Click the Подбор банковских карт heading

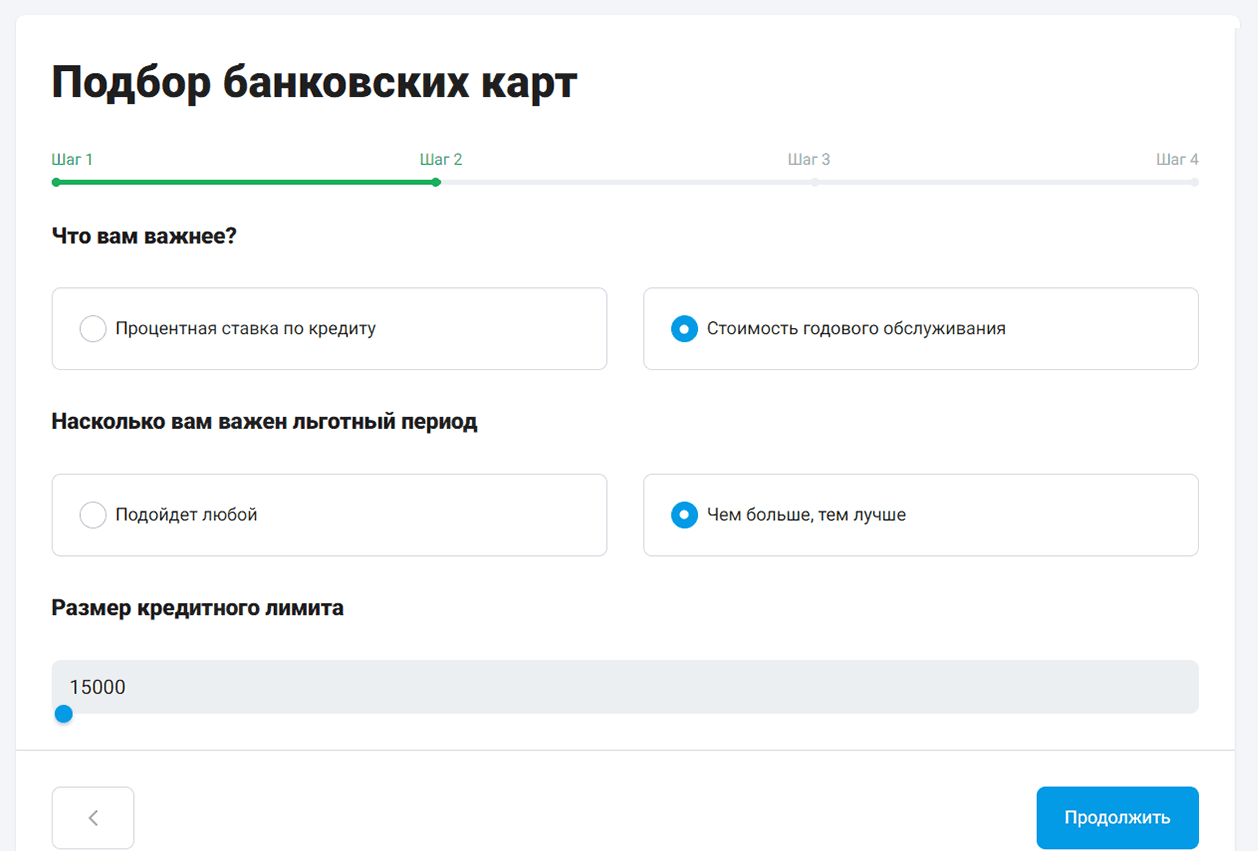pos(314,83)
